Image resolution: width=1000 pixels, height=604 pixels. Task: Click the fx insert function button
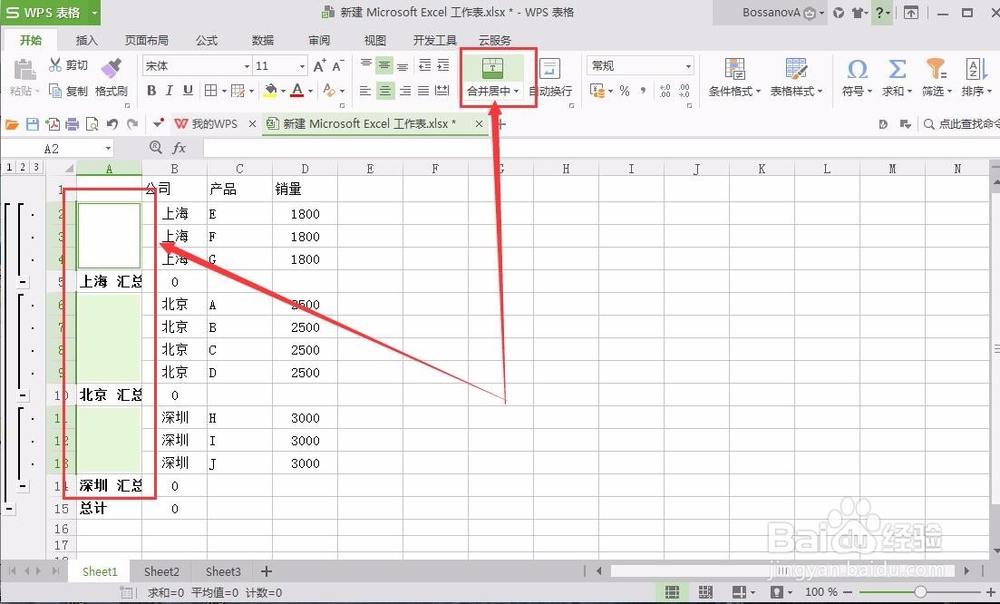click(x=179, y=149)
